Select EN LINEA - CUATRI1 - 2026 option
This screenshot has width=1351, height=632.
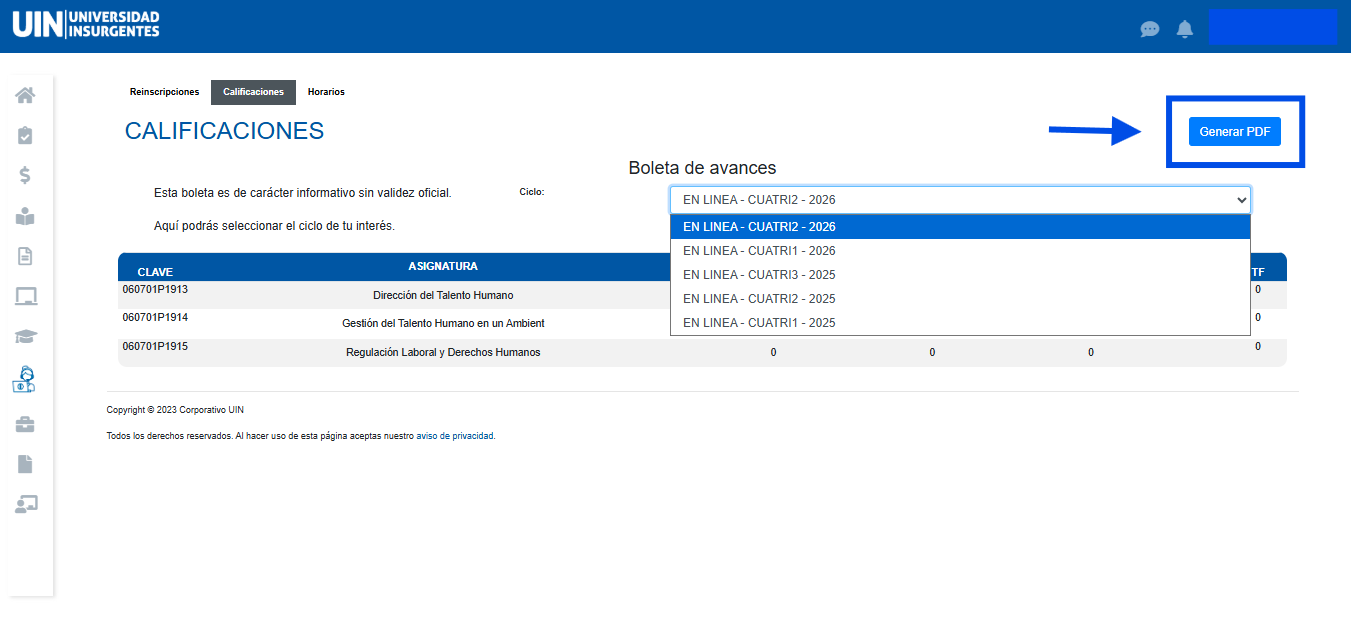[x=759, y=251]
